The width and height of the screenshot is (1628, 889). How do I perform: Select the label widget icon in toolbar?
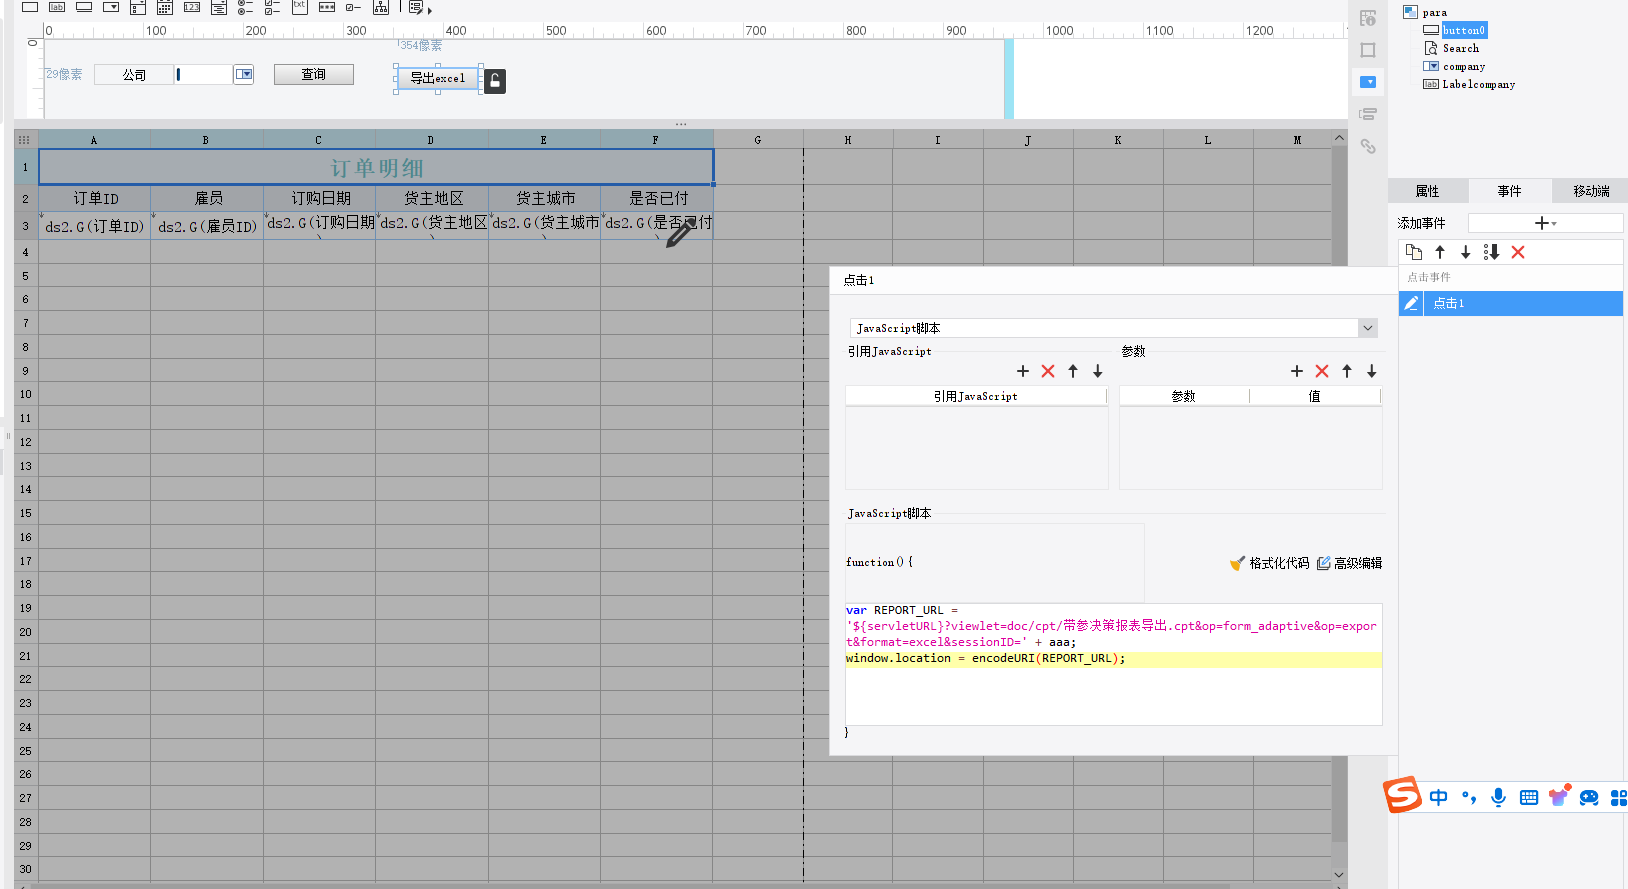(x=57, y=7)
